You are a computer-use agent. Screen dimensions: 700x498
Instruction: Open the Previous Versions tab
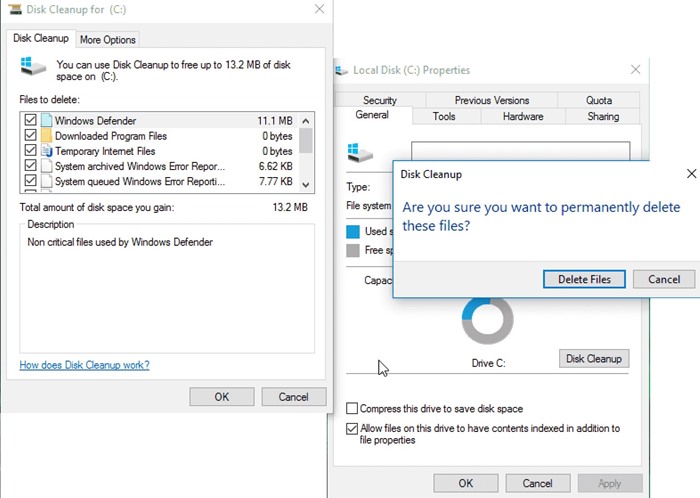[x=492, y=100]
